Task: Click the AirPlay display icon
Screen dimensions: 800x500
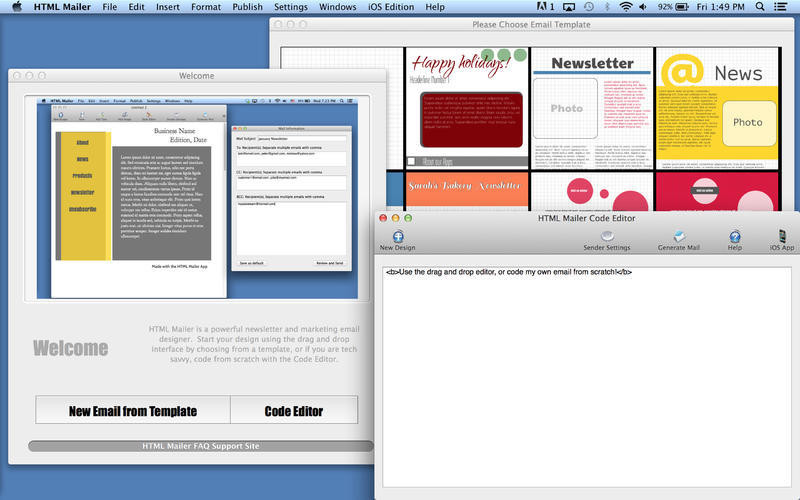Action: coord(569,7)
